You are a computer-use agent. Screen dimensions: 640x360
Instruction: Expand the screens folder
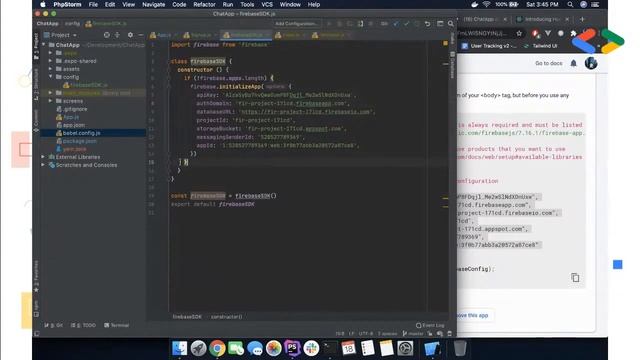tap(51, 101)
